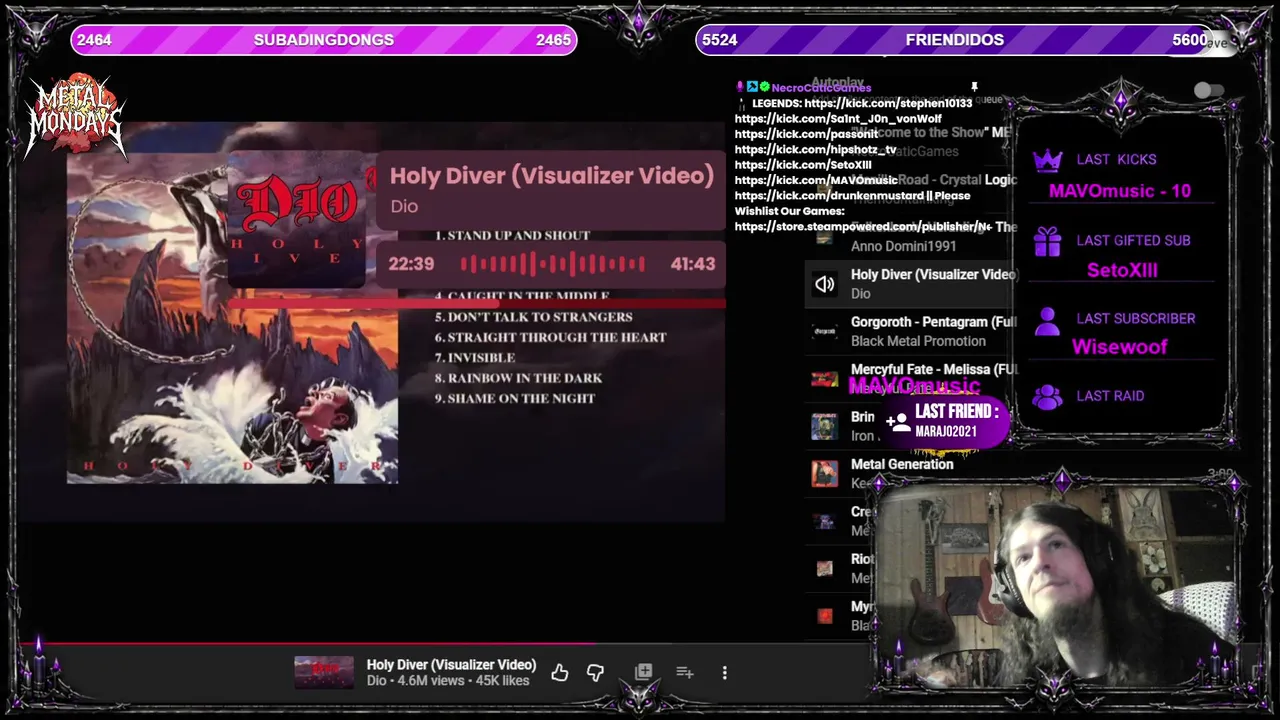Click the Last Subscriber person icon
Screen dimensions: 1280x720
pyautogui.click(x=1047, y=320)
